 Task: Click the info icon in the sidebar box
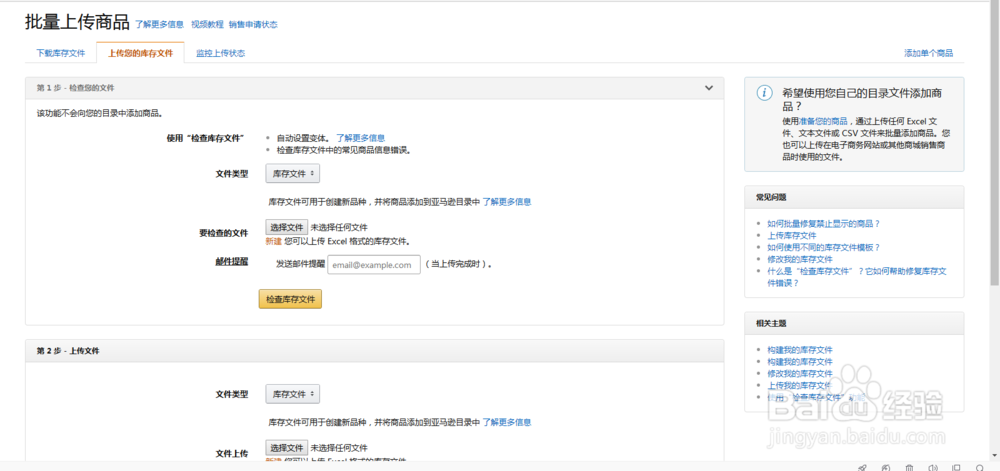(764, 93)
